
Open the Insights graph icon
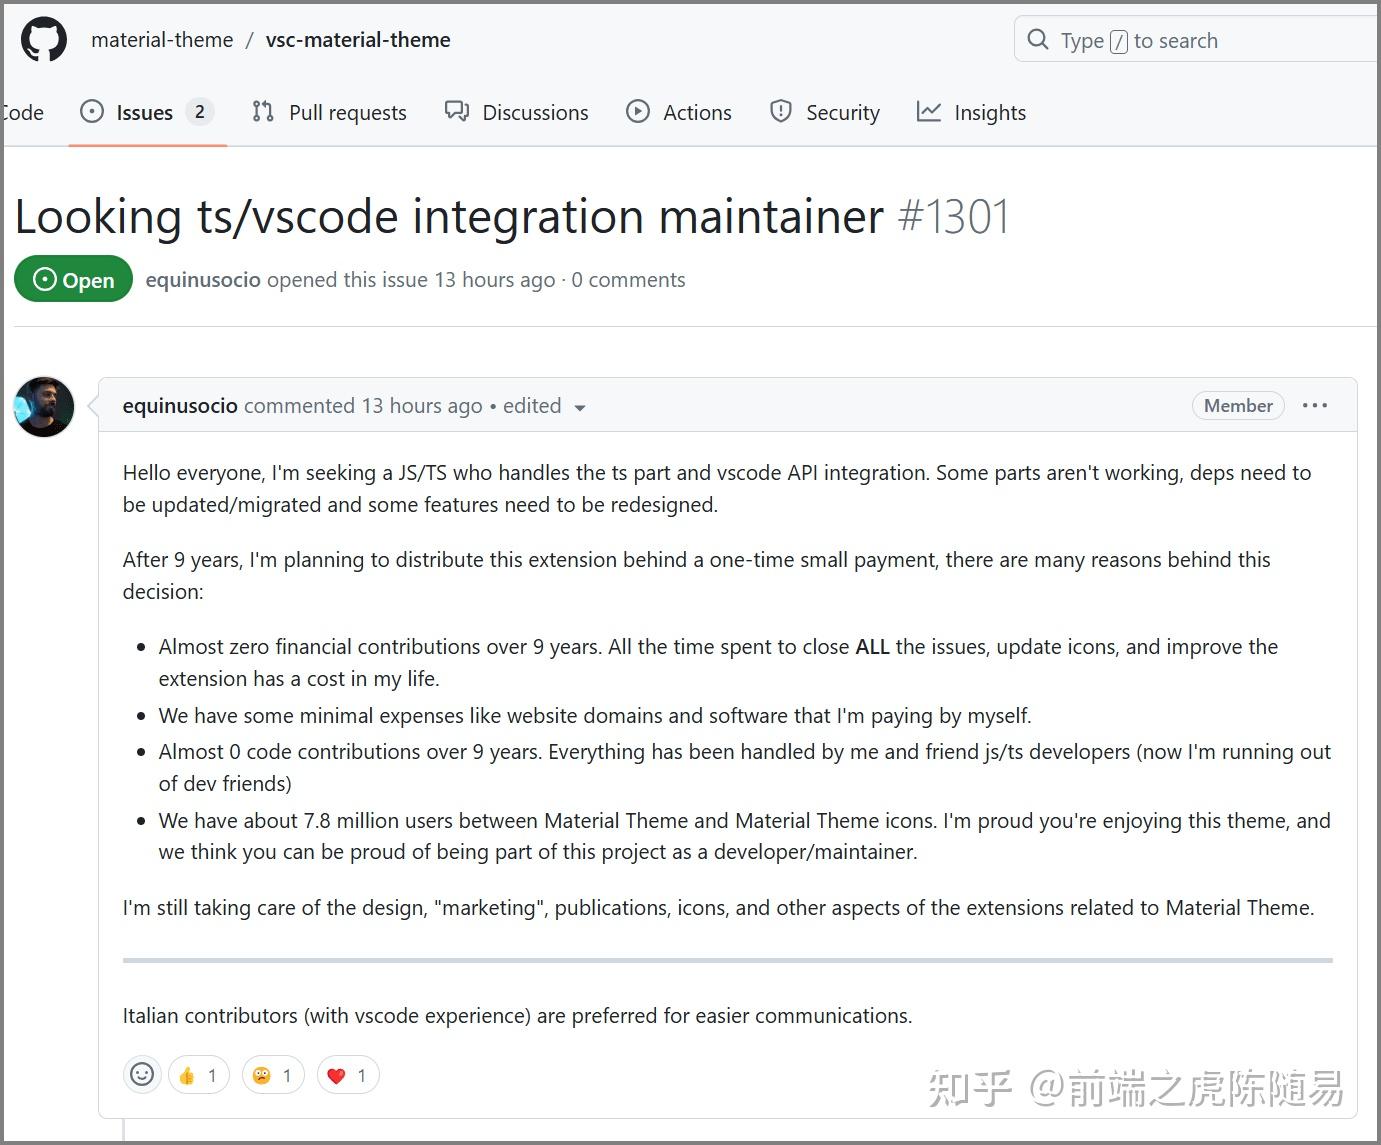927,112
